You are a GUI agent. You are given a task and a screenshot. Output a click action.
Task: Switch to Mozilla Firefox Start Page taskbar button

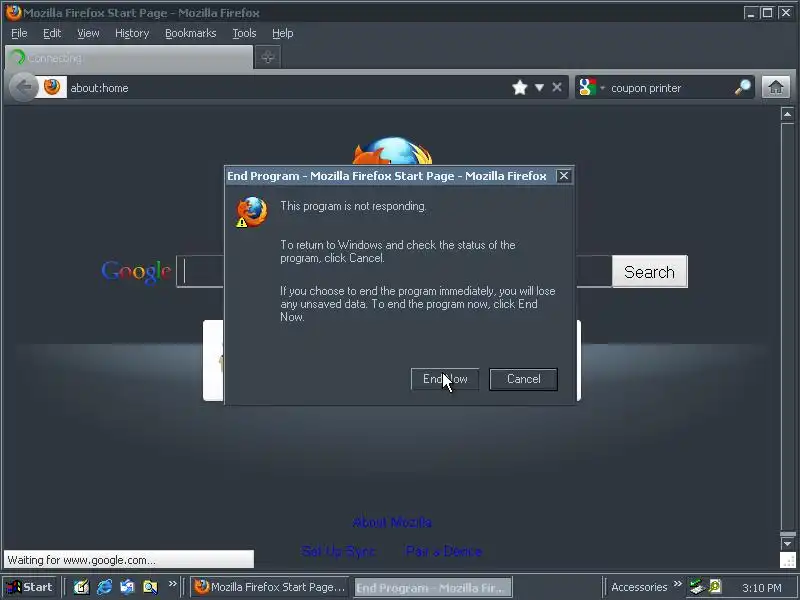pyautogui.click(x=270, y=587)
